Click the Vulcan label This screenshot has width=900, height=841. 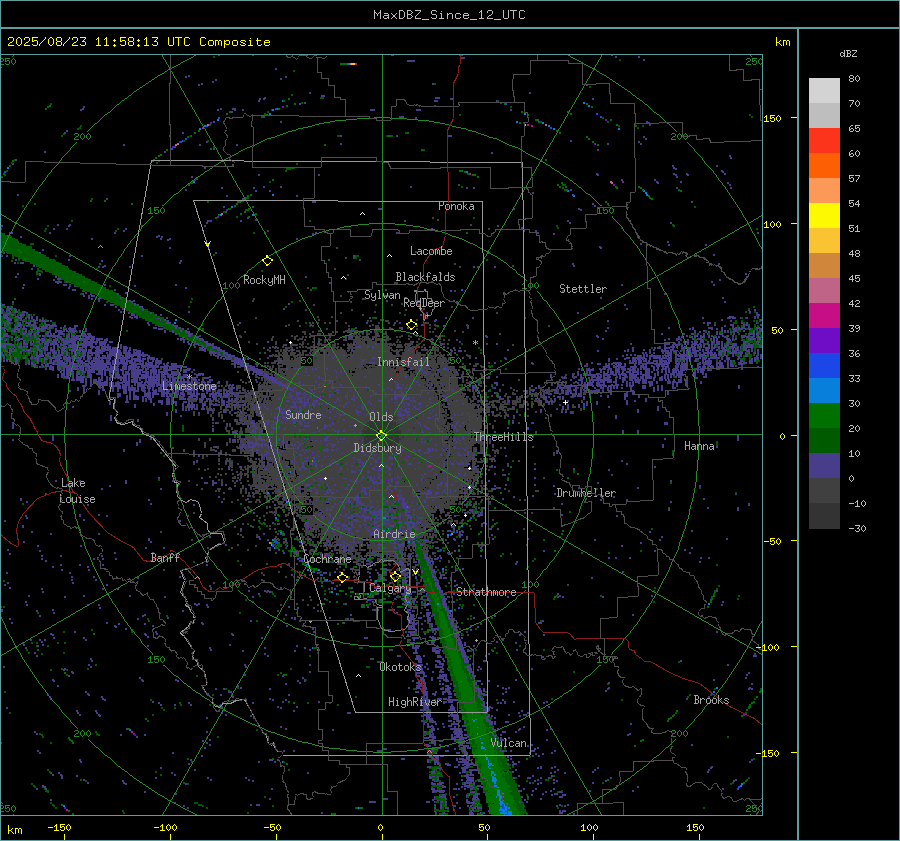pos(509,743)
